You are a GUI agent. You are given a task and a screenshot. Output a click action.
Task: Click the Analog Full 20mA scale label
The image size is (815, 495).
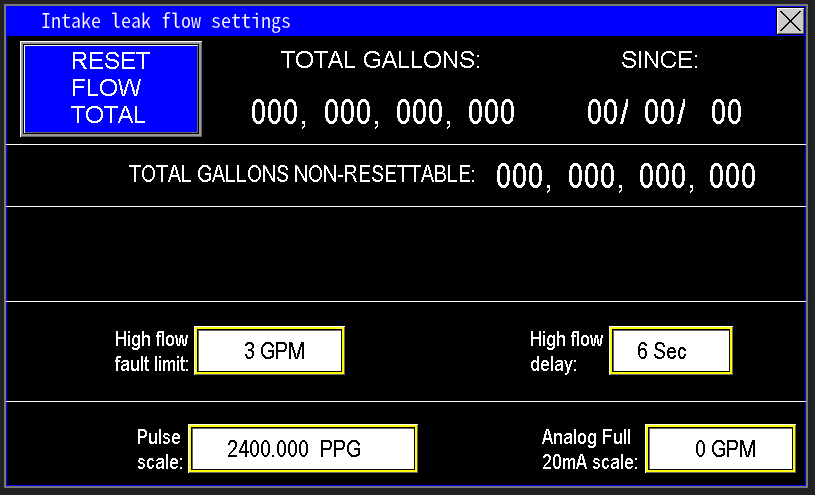(x=589, y=449)
